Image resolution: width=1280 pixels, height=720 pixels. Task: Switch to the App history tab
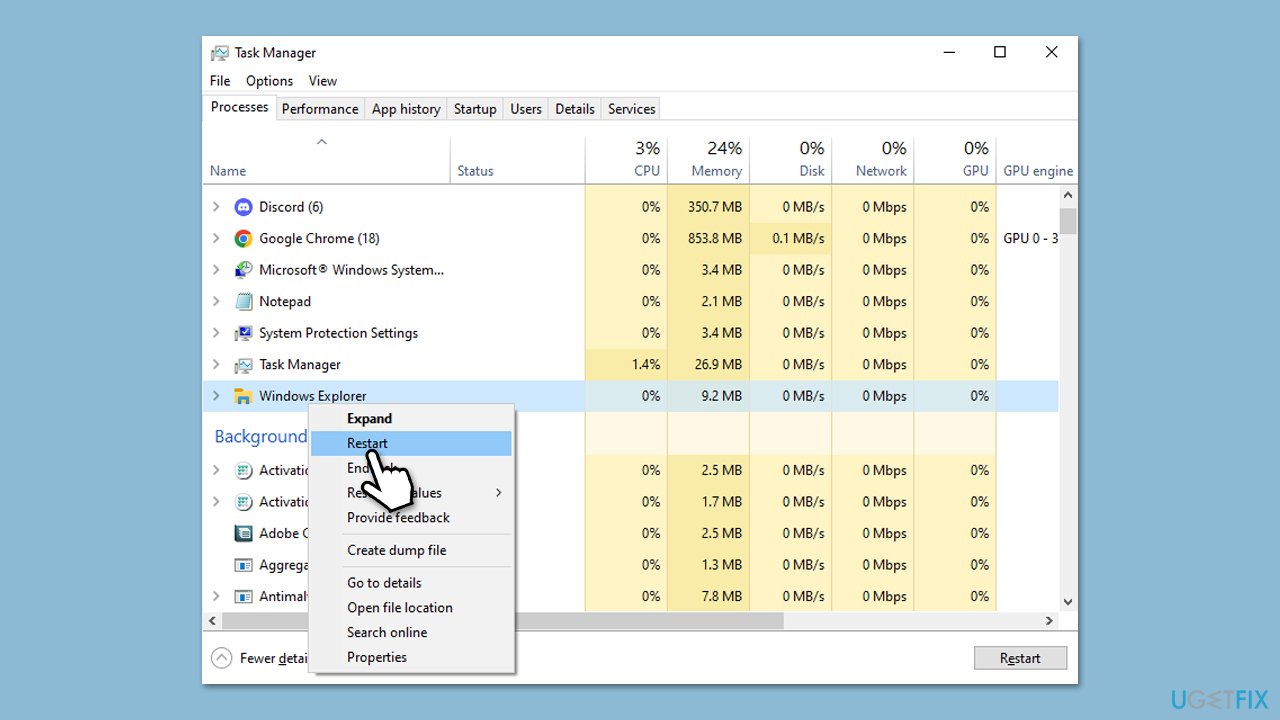click(406, 109)
